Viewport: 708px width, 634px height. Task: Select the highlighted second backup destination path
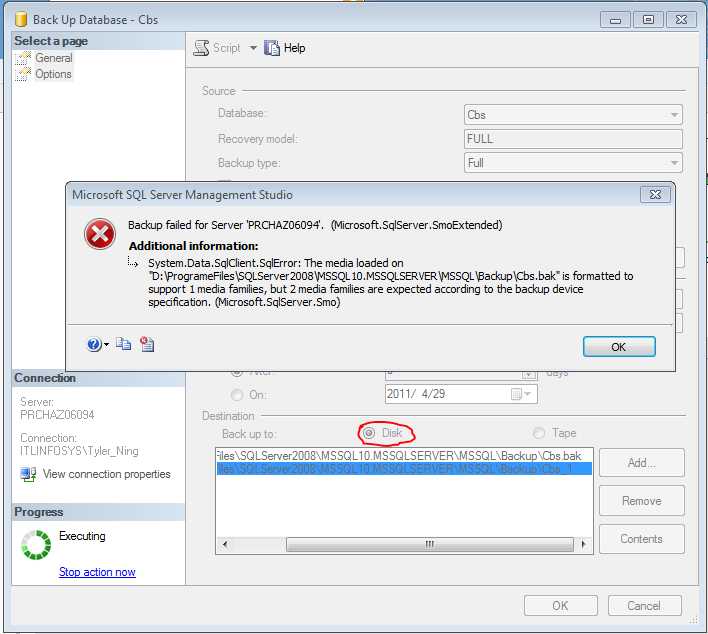tap(404, 469)
